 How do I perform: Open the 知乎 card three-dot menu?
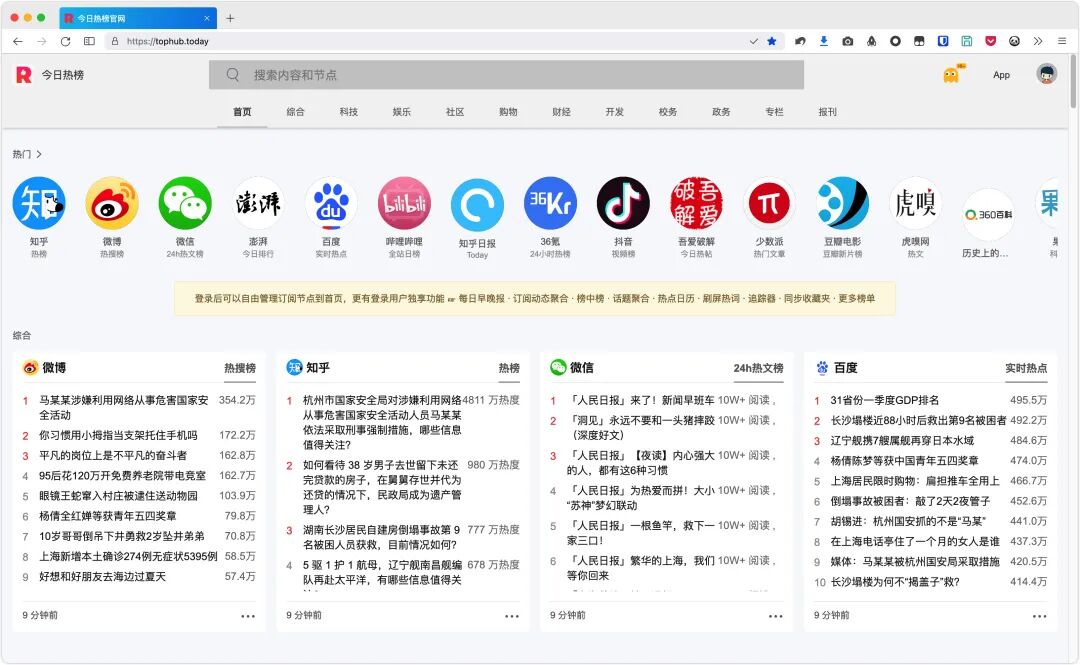tap(512, 616)
